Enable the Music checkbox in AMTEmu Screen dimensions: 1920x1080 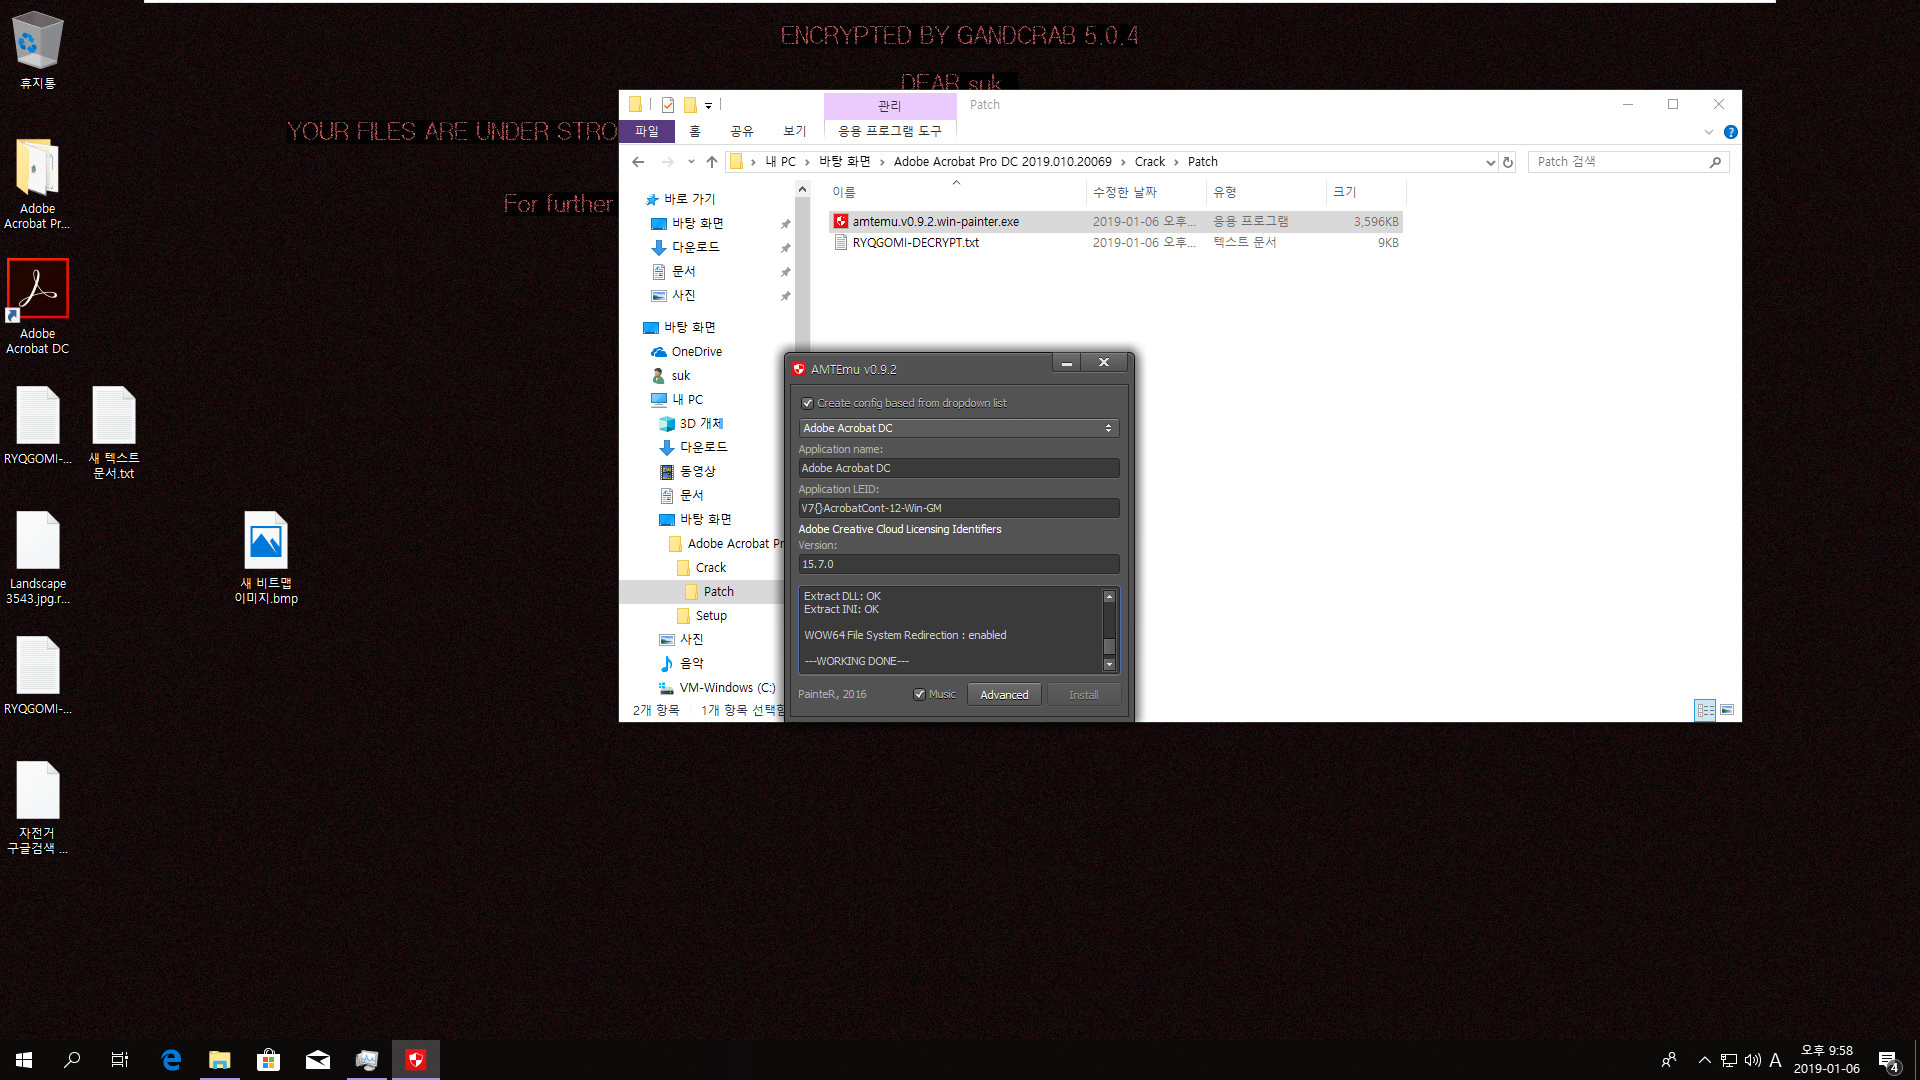[x=919, y=694]
